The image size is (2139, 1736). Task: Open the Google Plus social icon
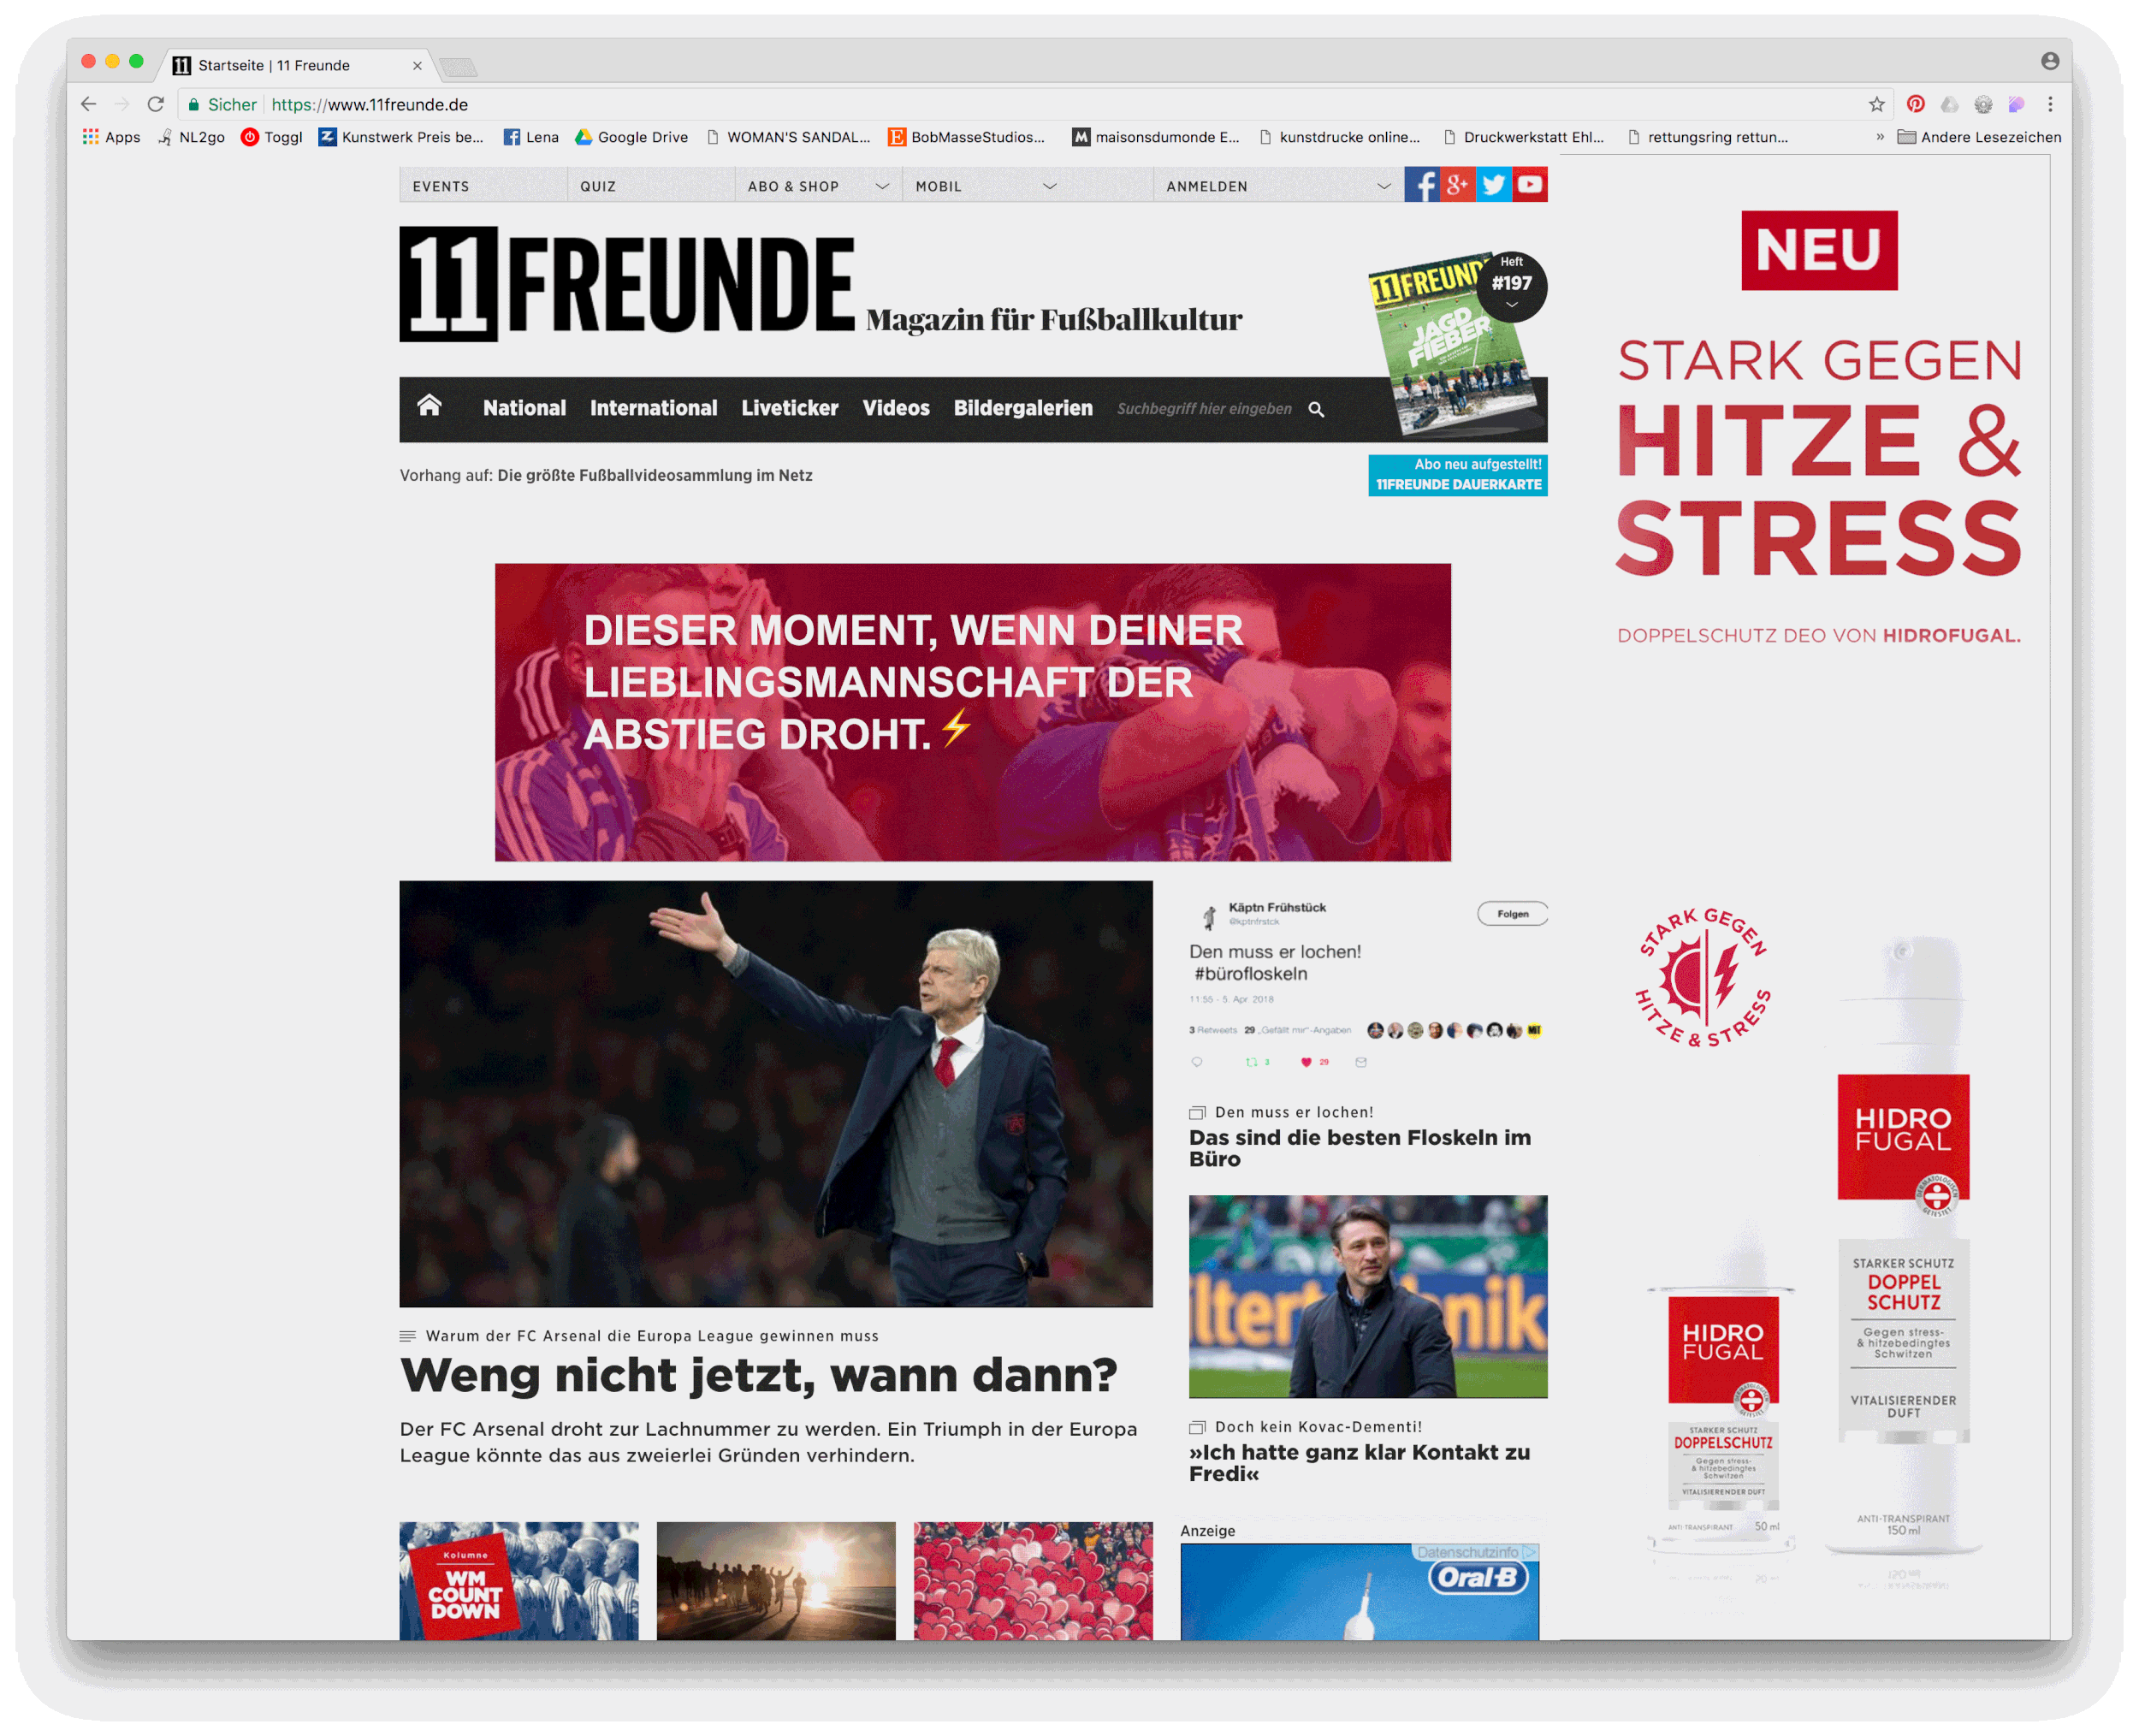pos(1458,184)
